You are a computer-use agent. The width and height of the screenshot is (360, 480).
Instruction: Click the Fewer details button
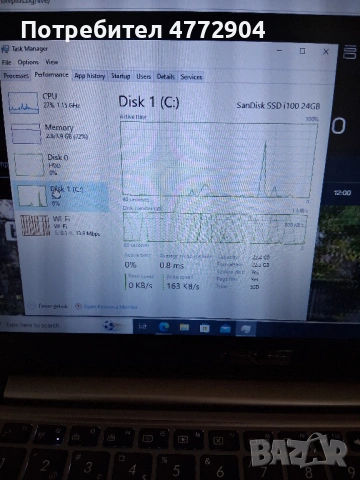[x=49, y=306]
